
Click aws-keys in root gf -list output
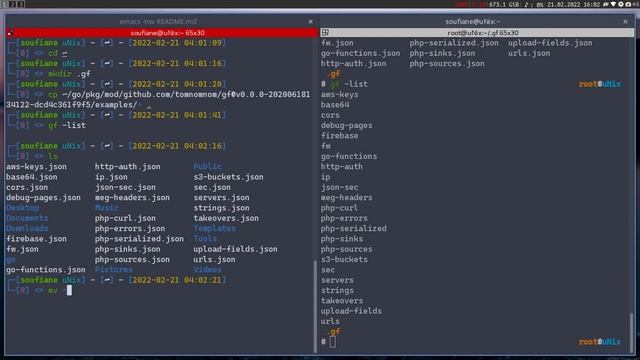[x=340, y=94]
